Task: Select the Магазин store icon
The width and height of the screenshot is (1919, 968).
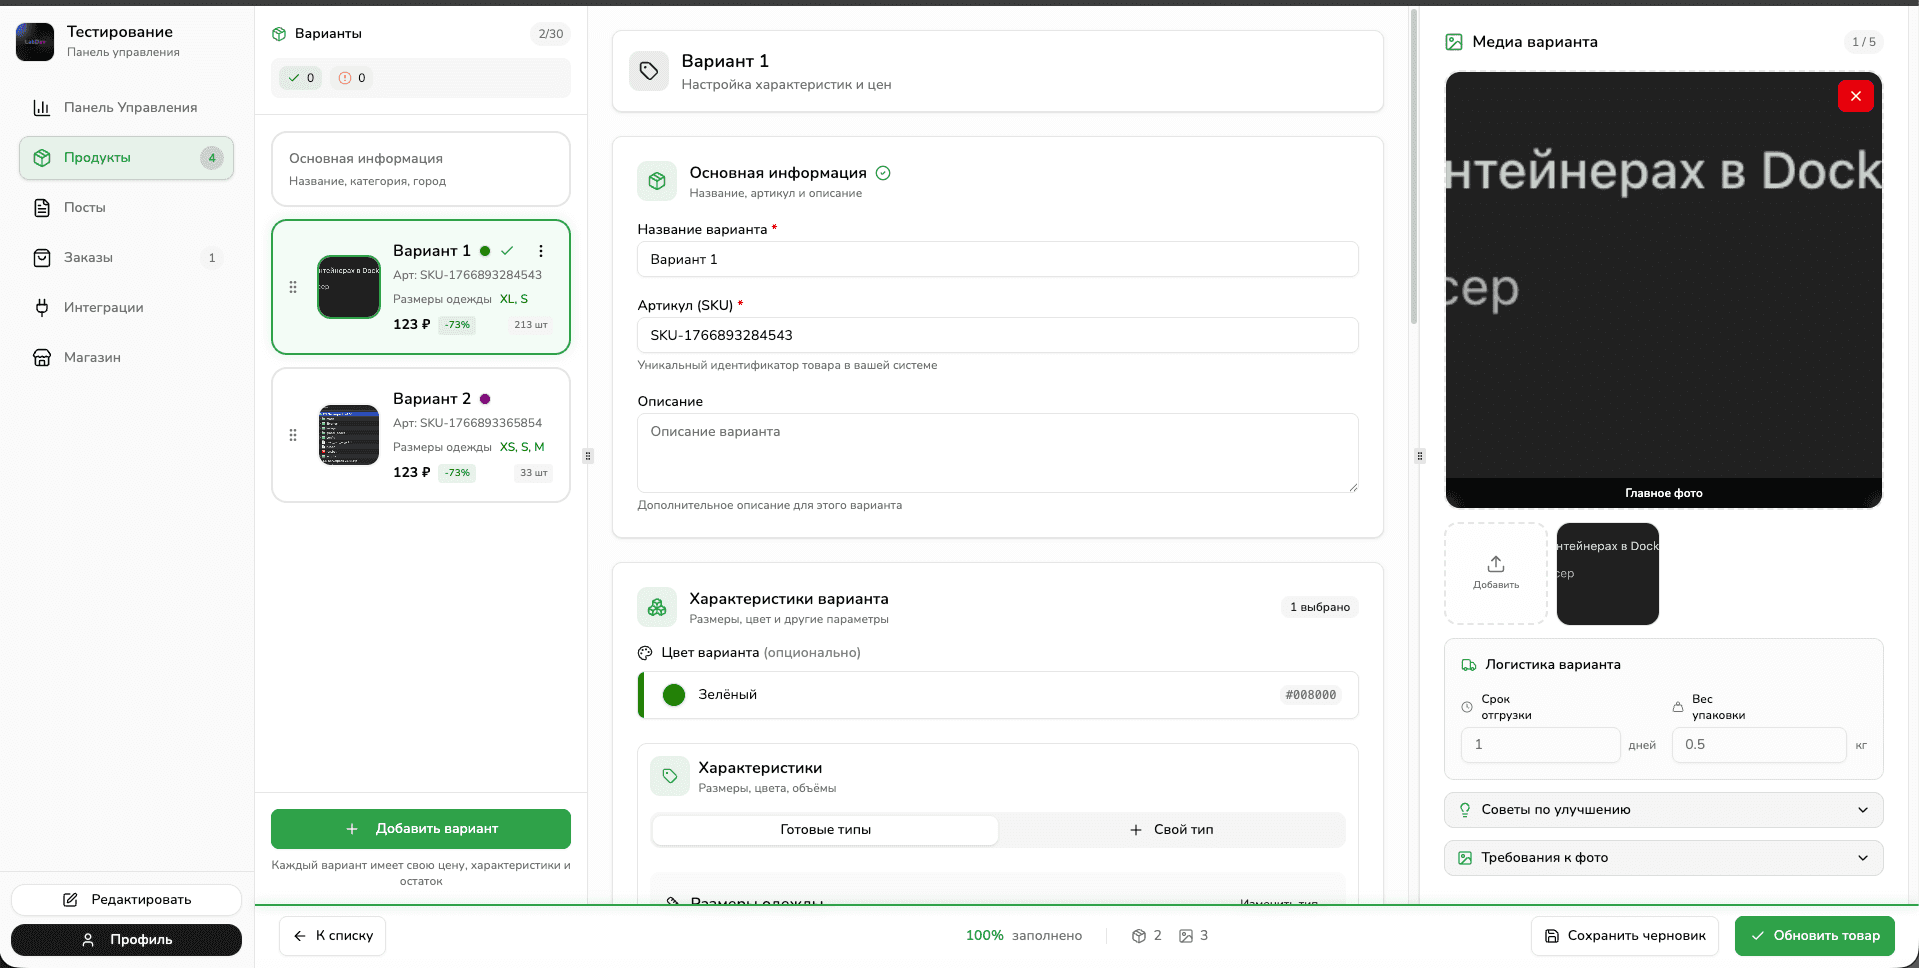Action: 42,357
